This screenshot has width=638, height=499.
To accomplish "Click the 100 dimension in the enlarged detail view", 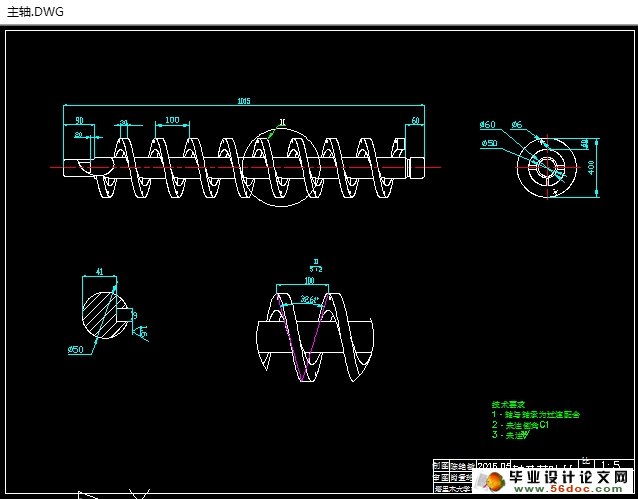I will (x=309, y=280).
